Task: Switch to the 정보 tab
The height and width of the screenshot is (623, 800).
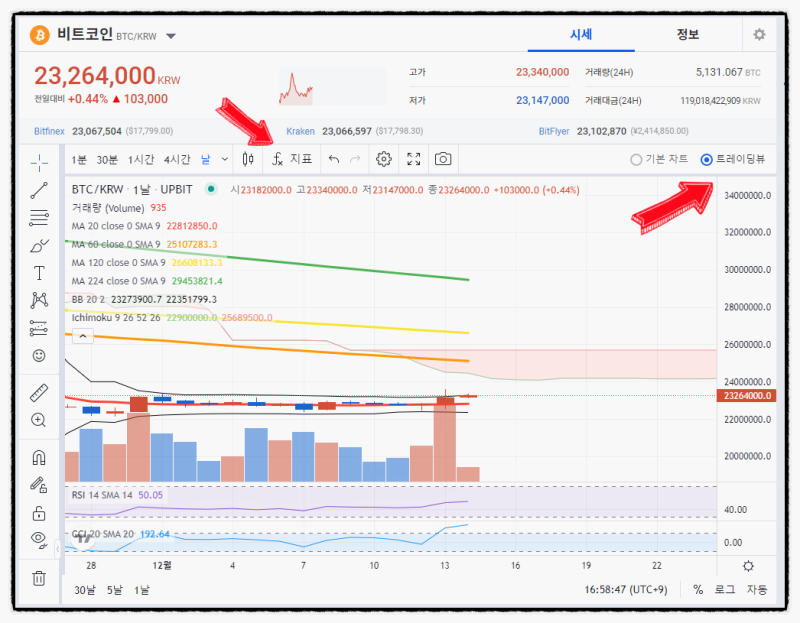Action: (687, 35)
